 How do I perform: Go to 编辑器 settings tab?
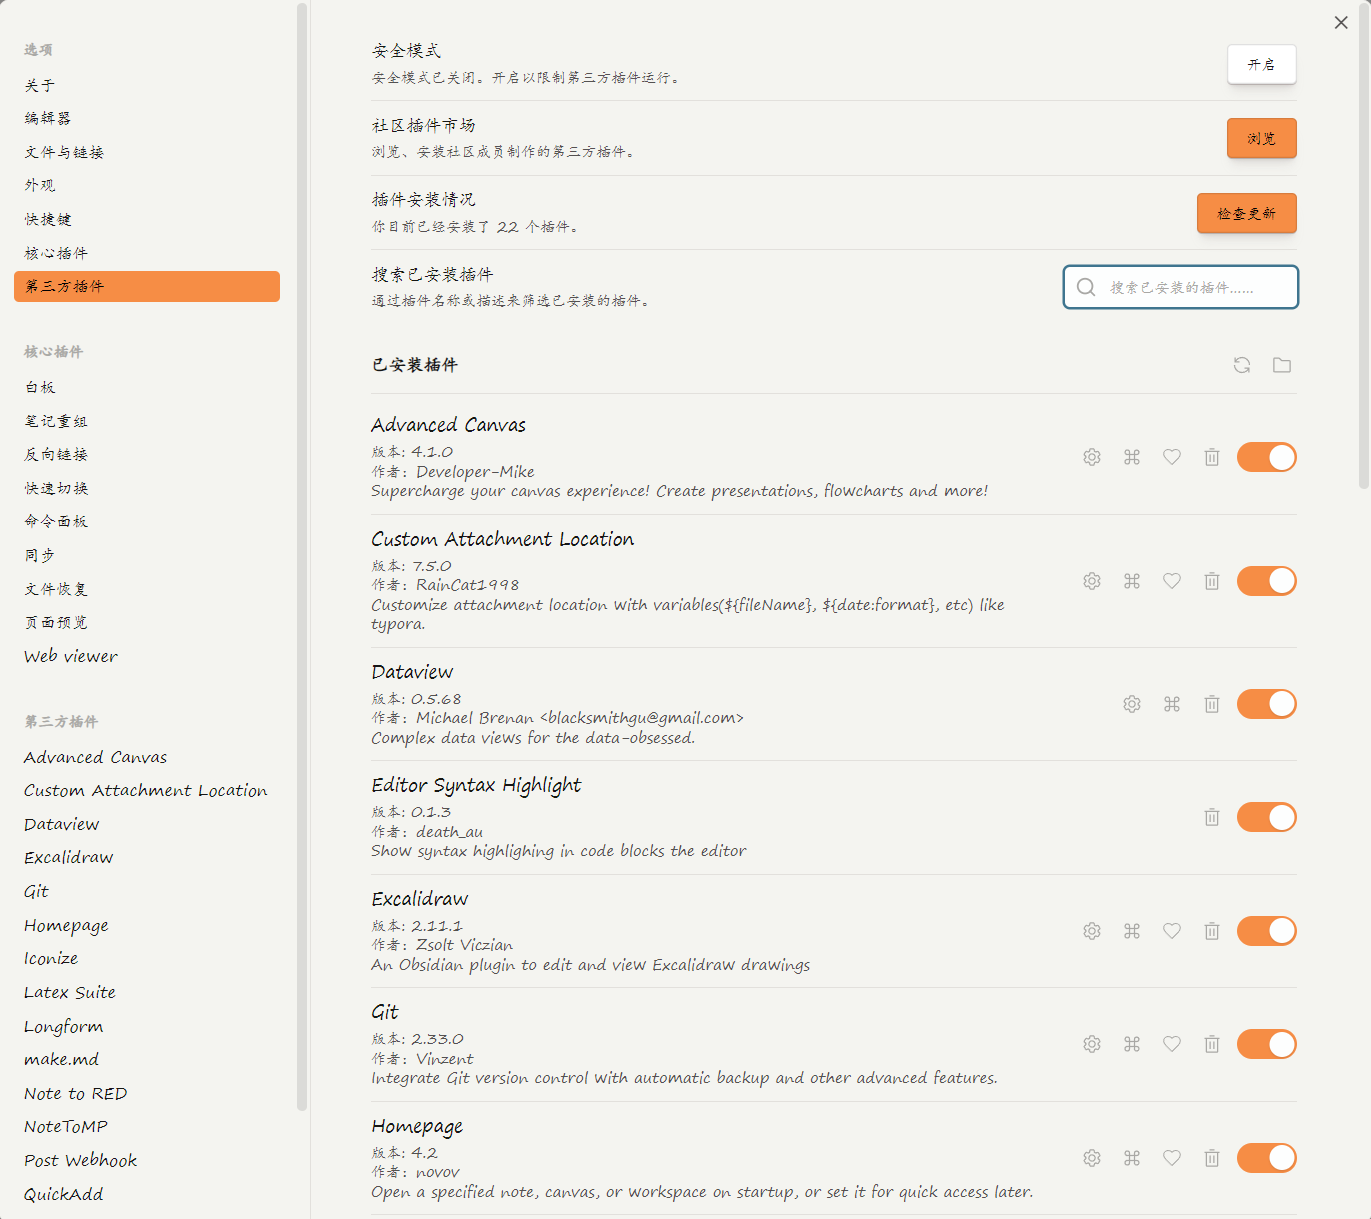pyautogui.click(x=147, y=119)
